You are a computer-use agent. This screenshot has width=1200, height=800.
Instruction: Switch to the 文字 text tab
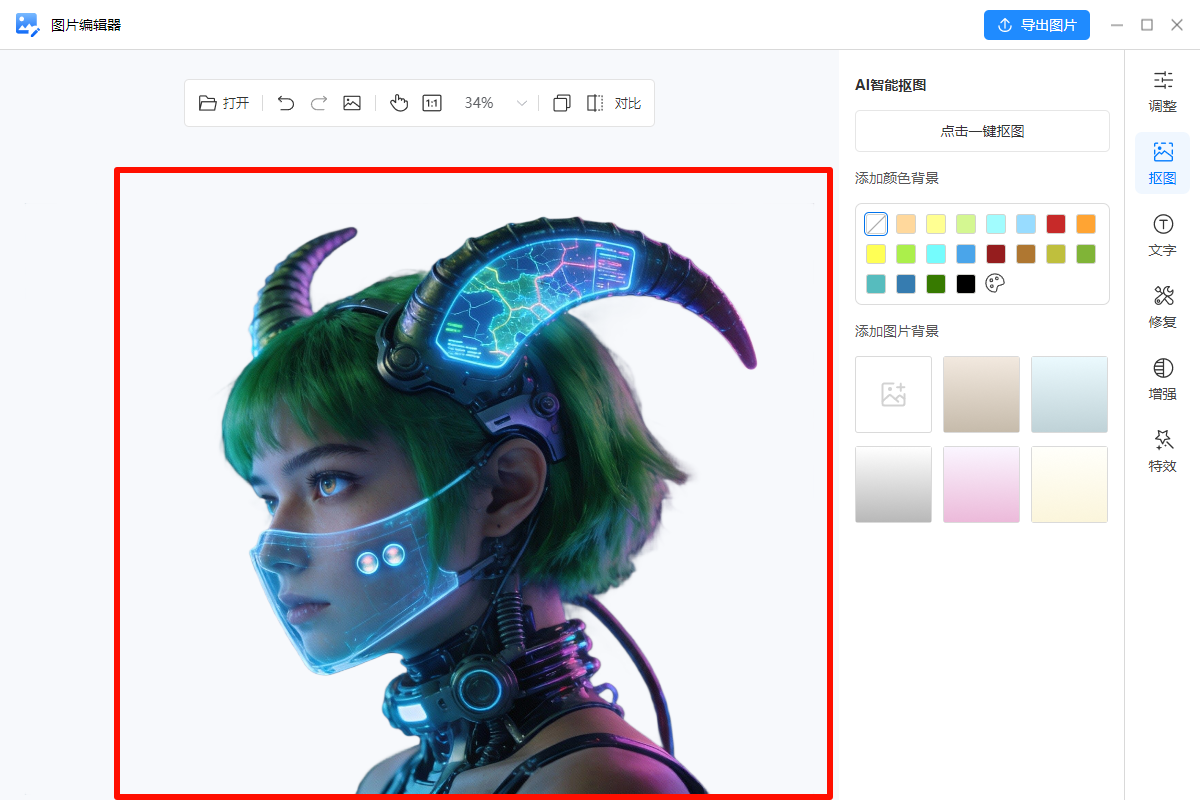(x=1162, y=235)
